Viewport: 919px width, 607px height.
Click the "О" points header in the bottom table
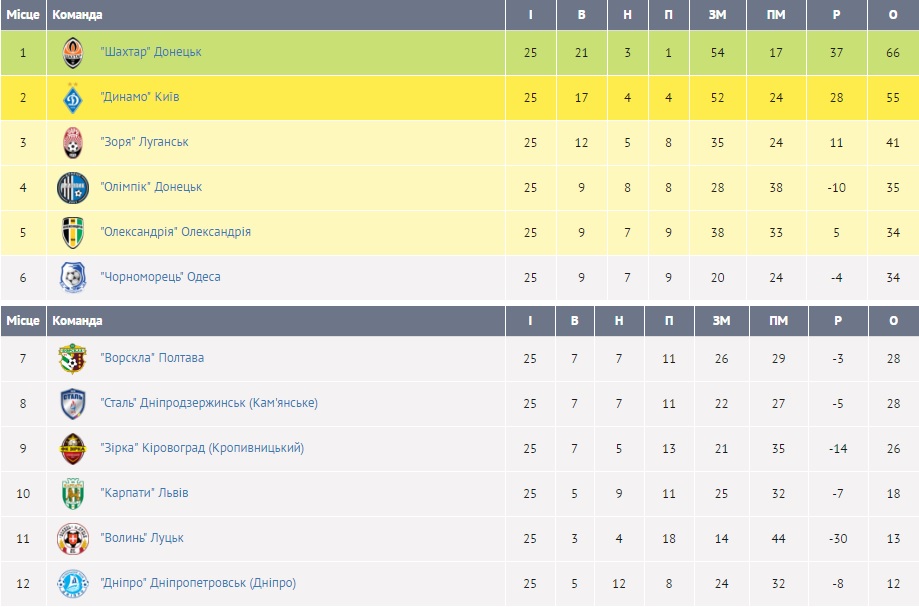pyautogui.click(x=893, y=321)
